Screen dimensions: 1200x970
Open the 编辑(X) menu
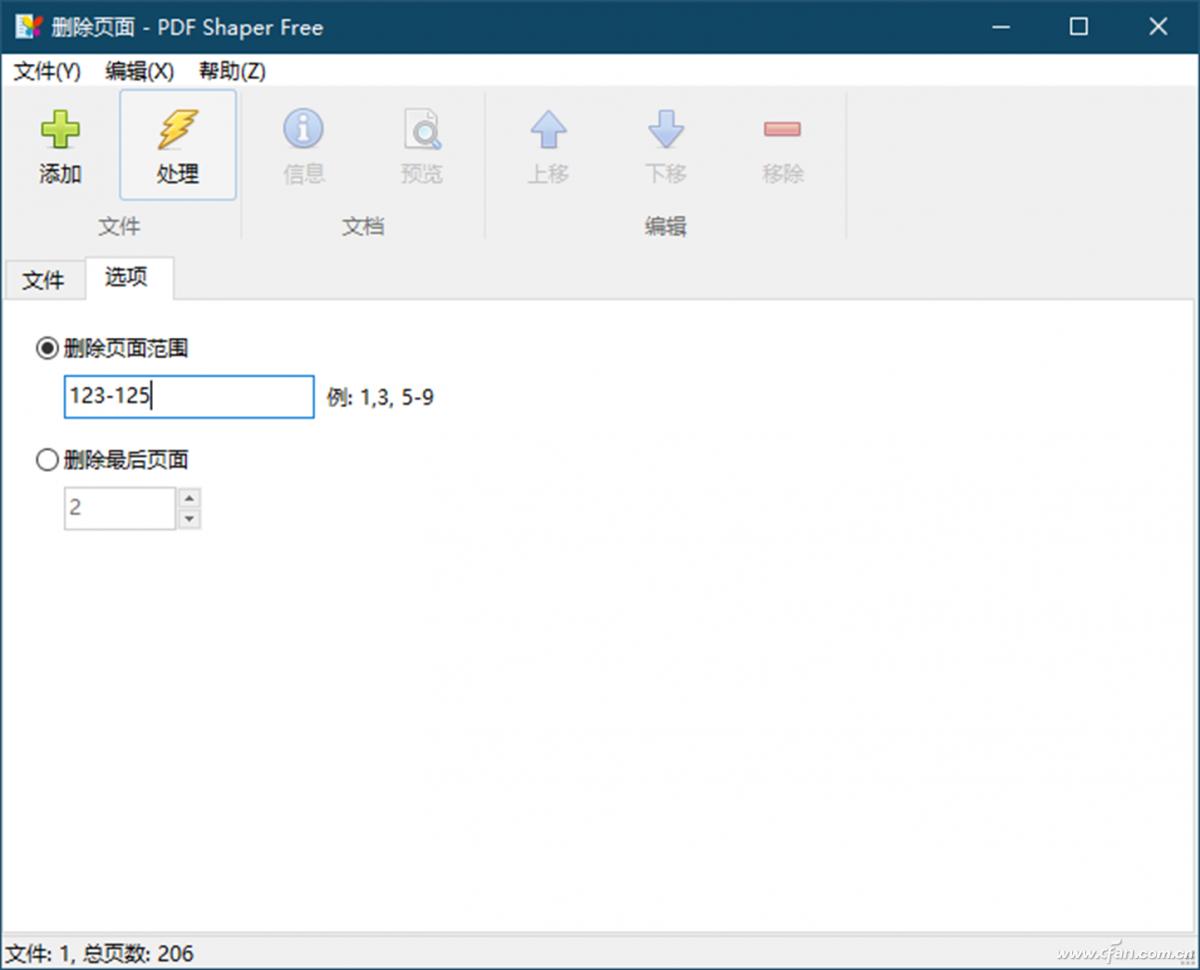pyautogui.click(x=137, y=71)
